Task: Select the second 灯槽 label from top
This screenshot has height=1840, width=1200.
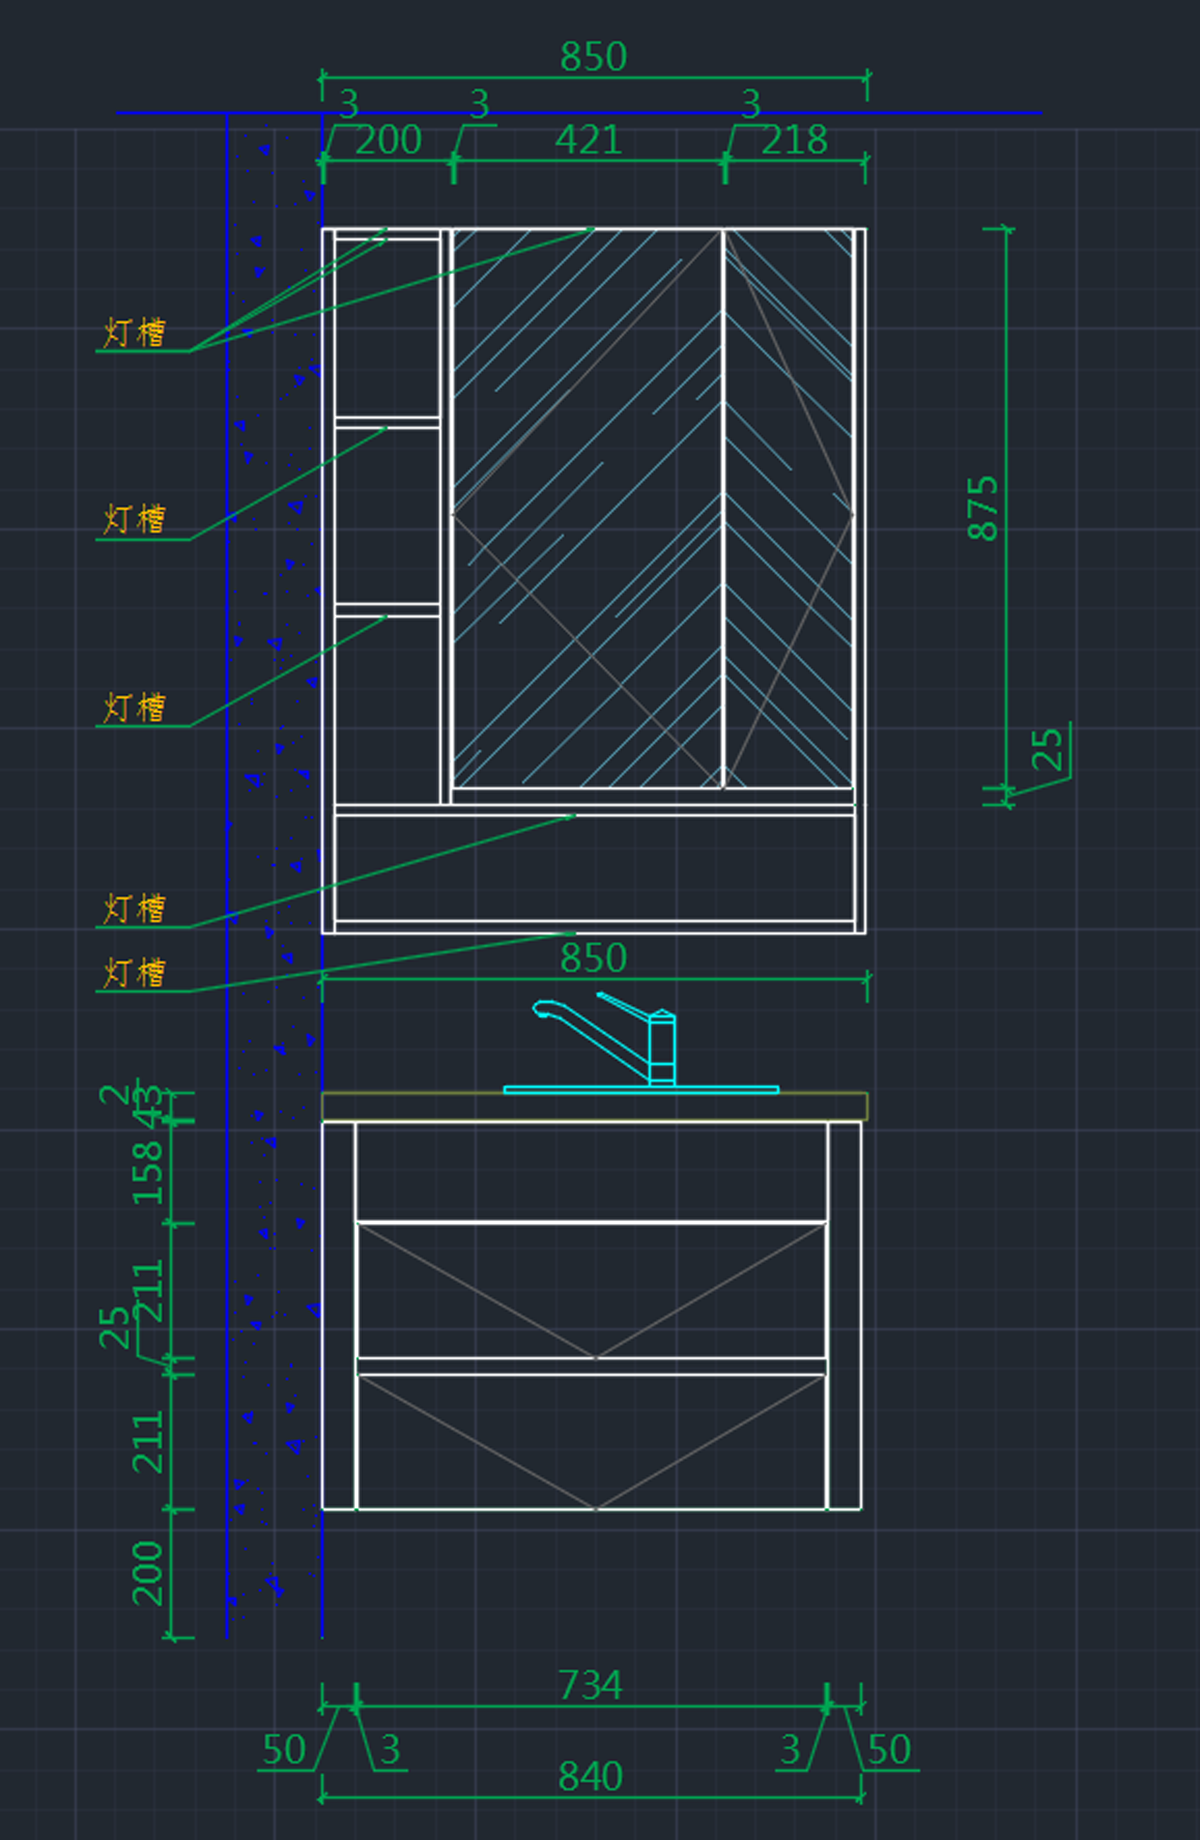Action: click(135, 520)
